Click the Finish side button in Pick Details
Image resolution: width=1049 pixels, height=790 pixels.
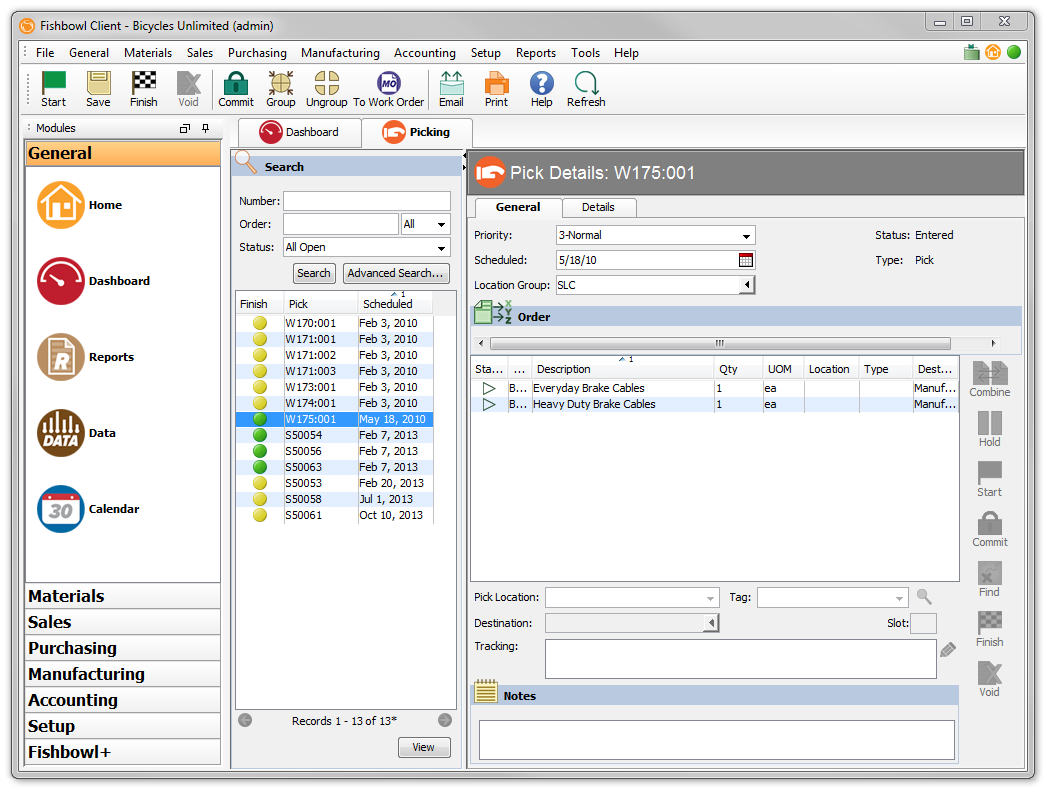[990, 629]
